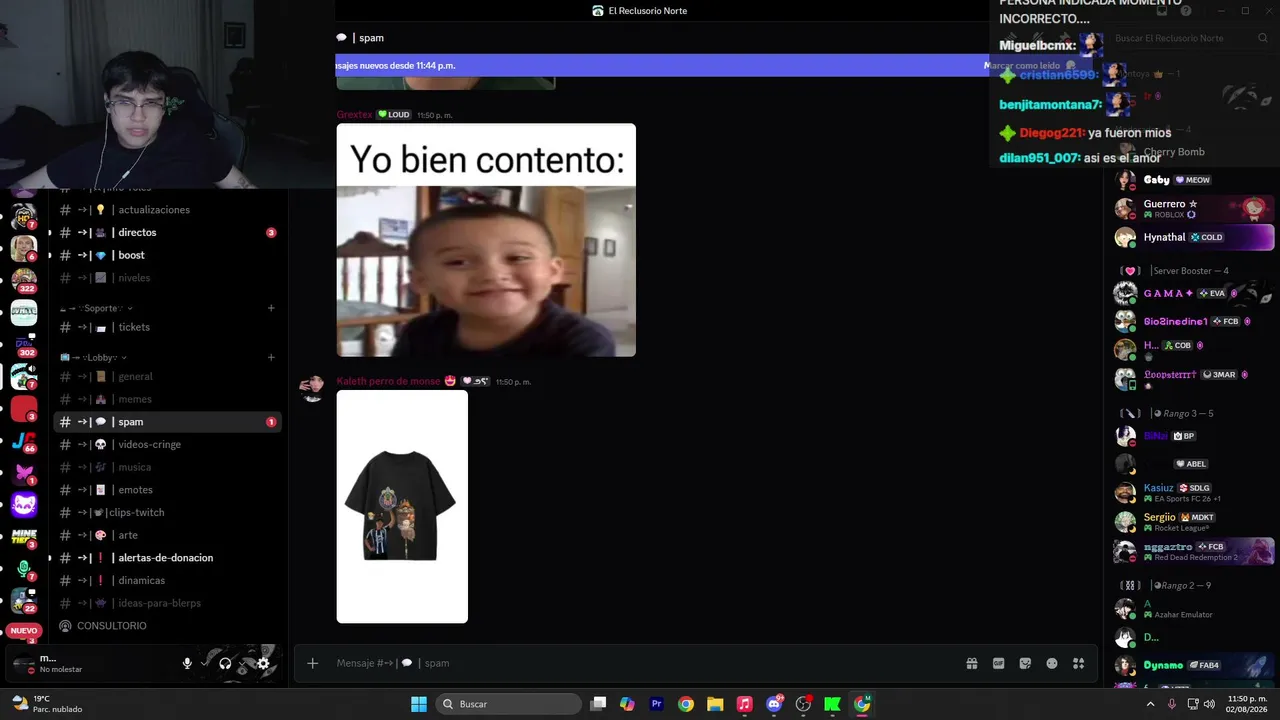
Task: Open the gift Nitro icon
Action: (x=971, y=663)
